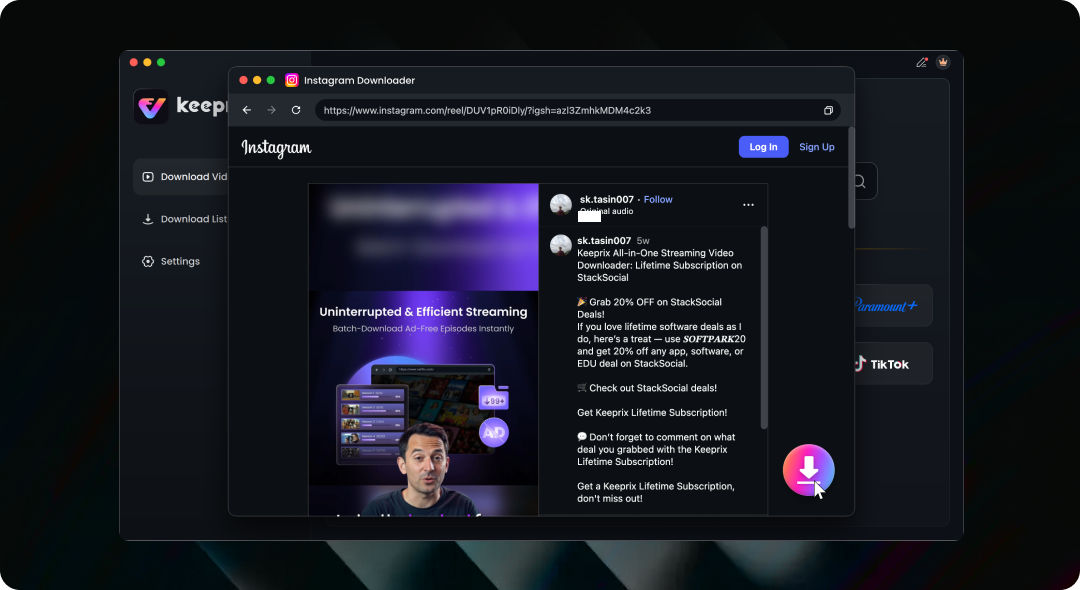1080x590 pixels.
Task: Click the Instagram logo in the window title
Action: pyautogui.click(x=291, y=81)
